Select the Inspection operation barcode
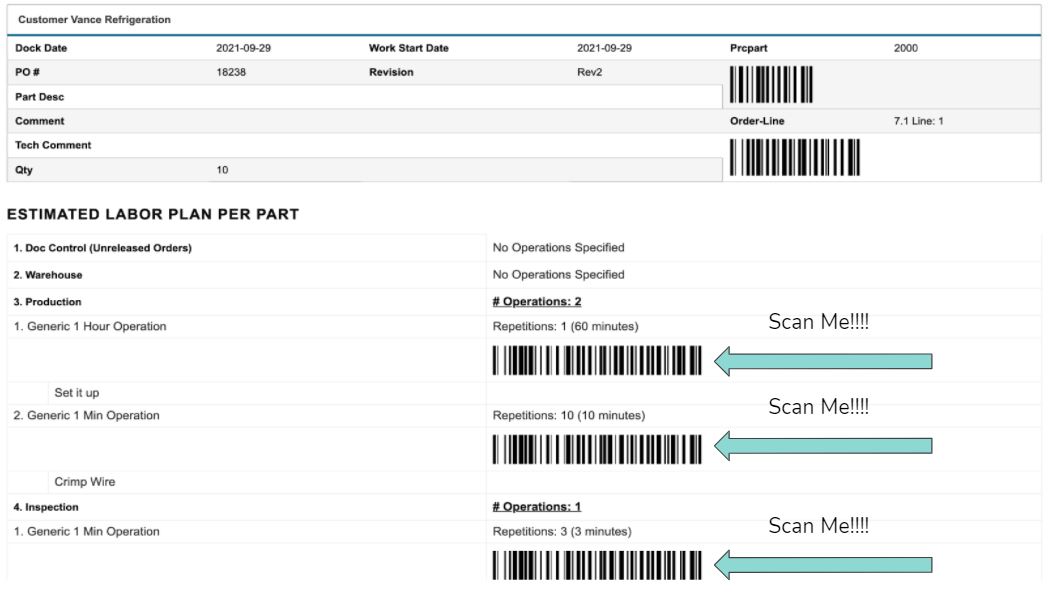The width and height of the screenshot is (1049, 600). [597, 565]
